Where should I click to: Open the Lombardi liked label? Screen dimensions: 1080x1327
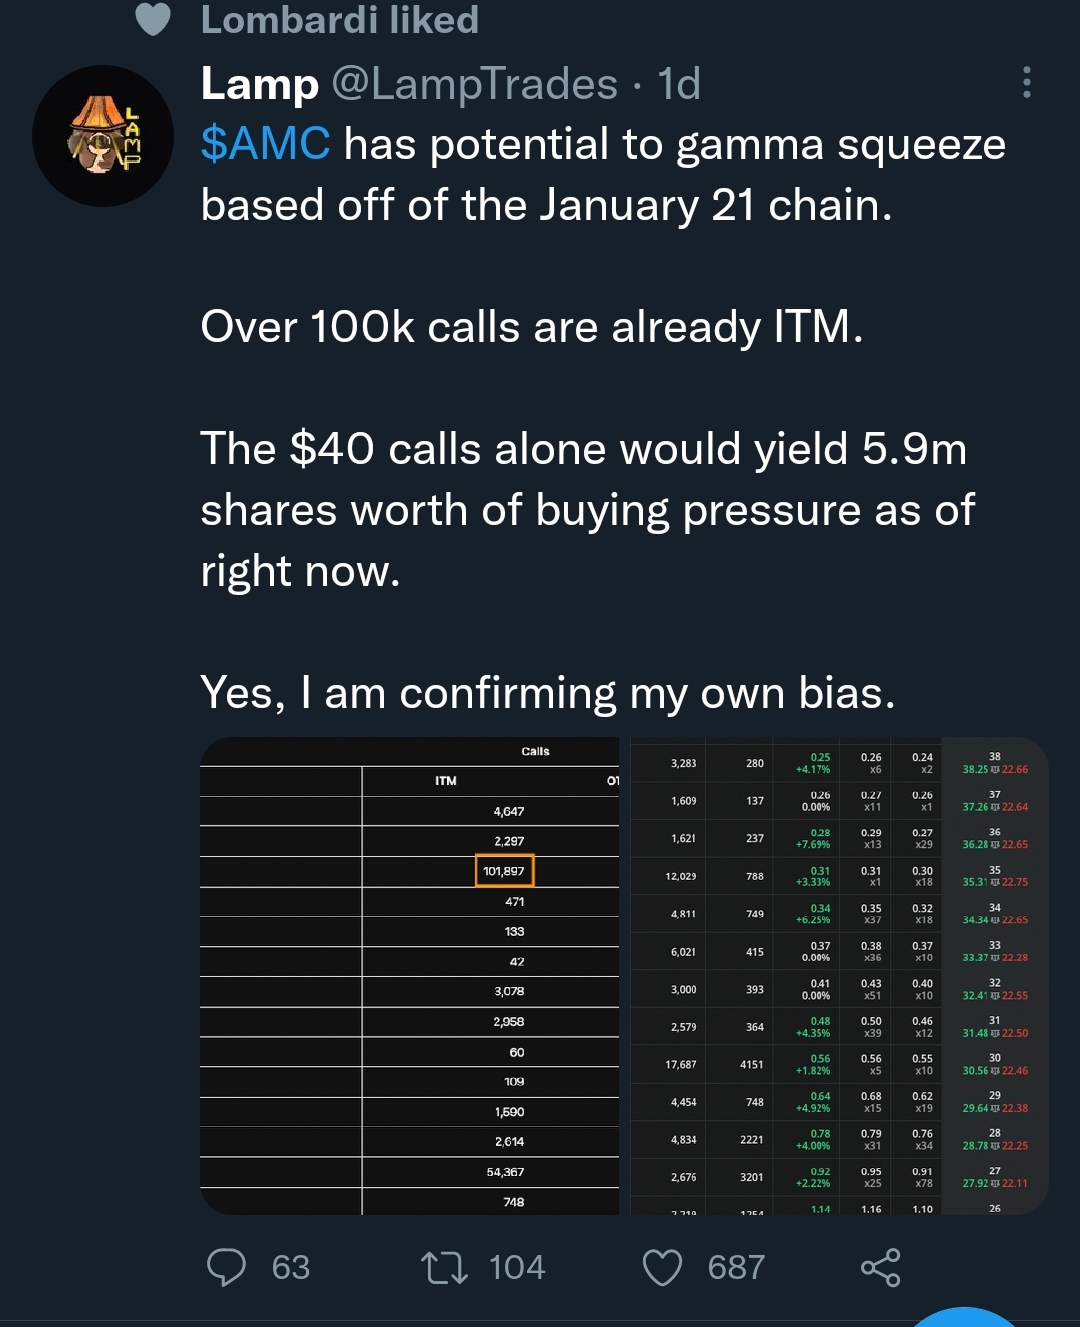(340, 20)
